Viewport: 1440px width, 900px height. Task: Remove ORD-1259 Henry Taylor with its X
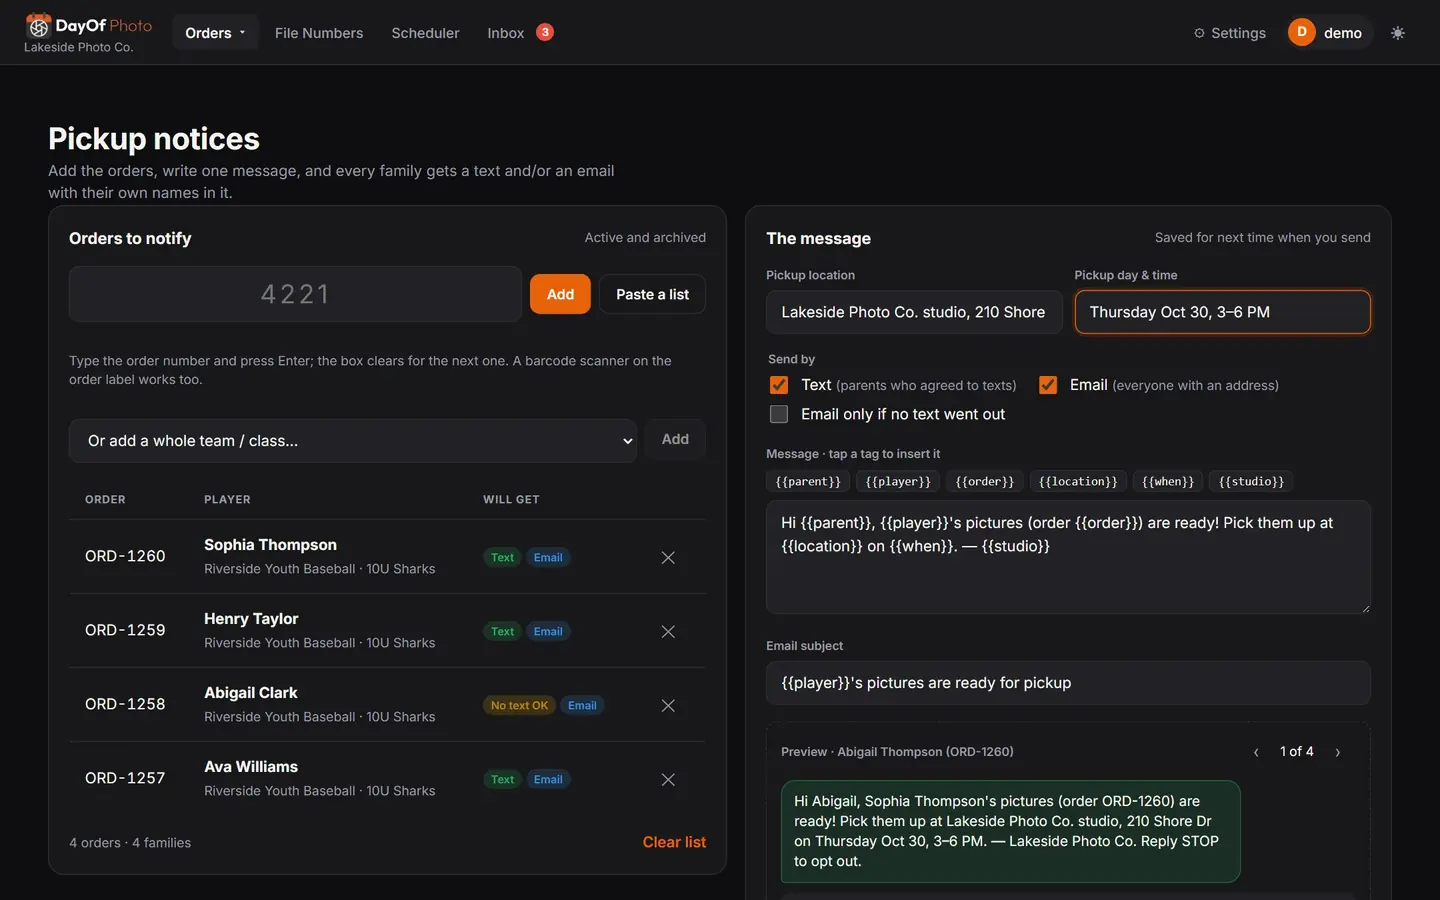(x=668, y=631)
